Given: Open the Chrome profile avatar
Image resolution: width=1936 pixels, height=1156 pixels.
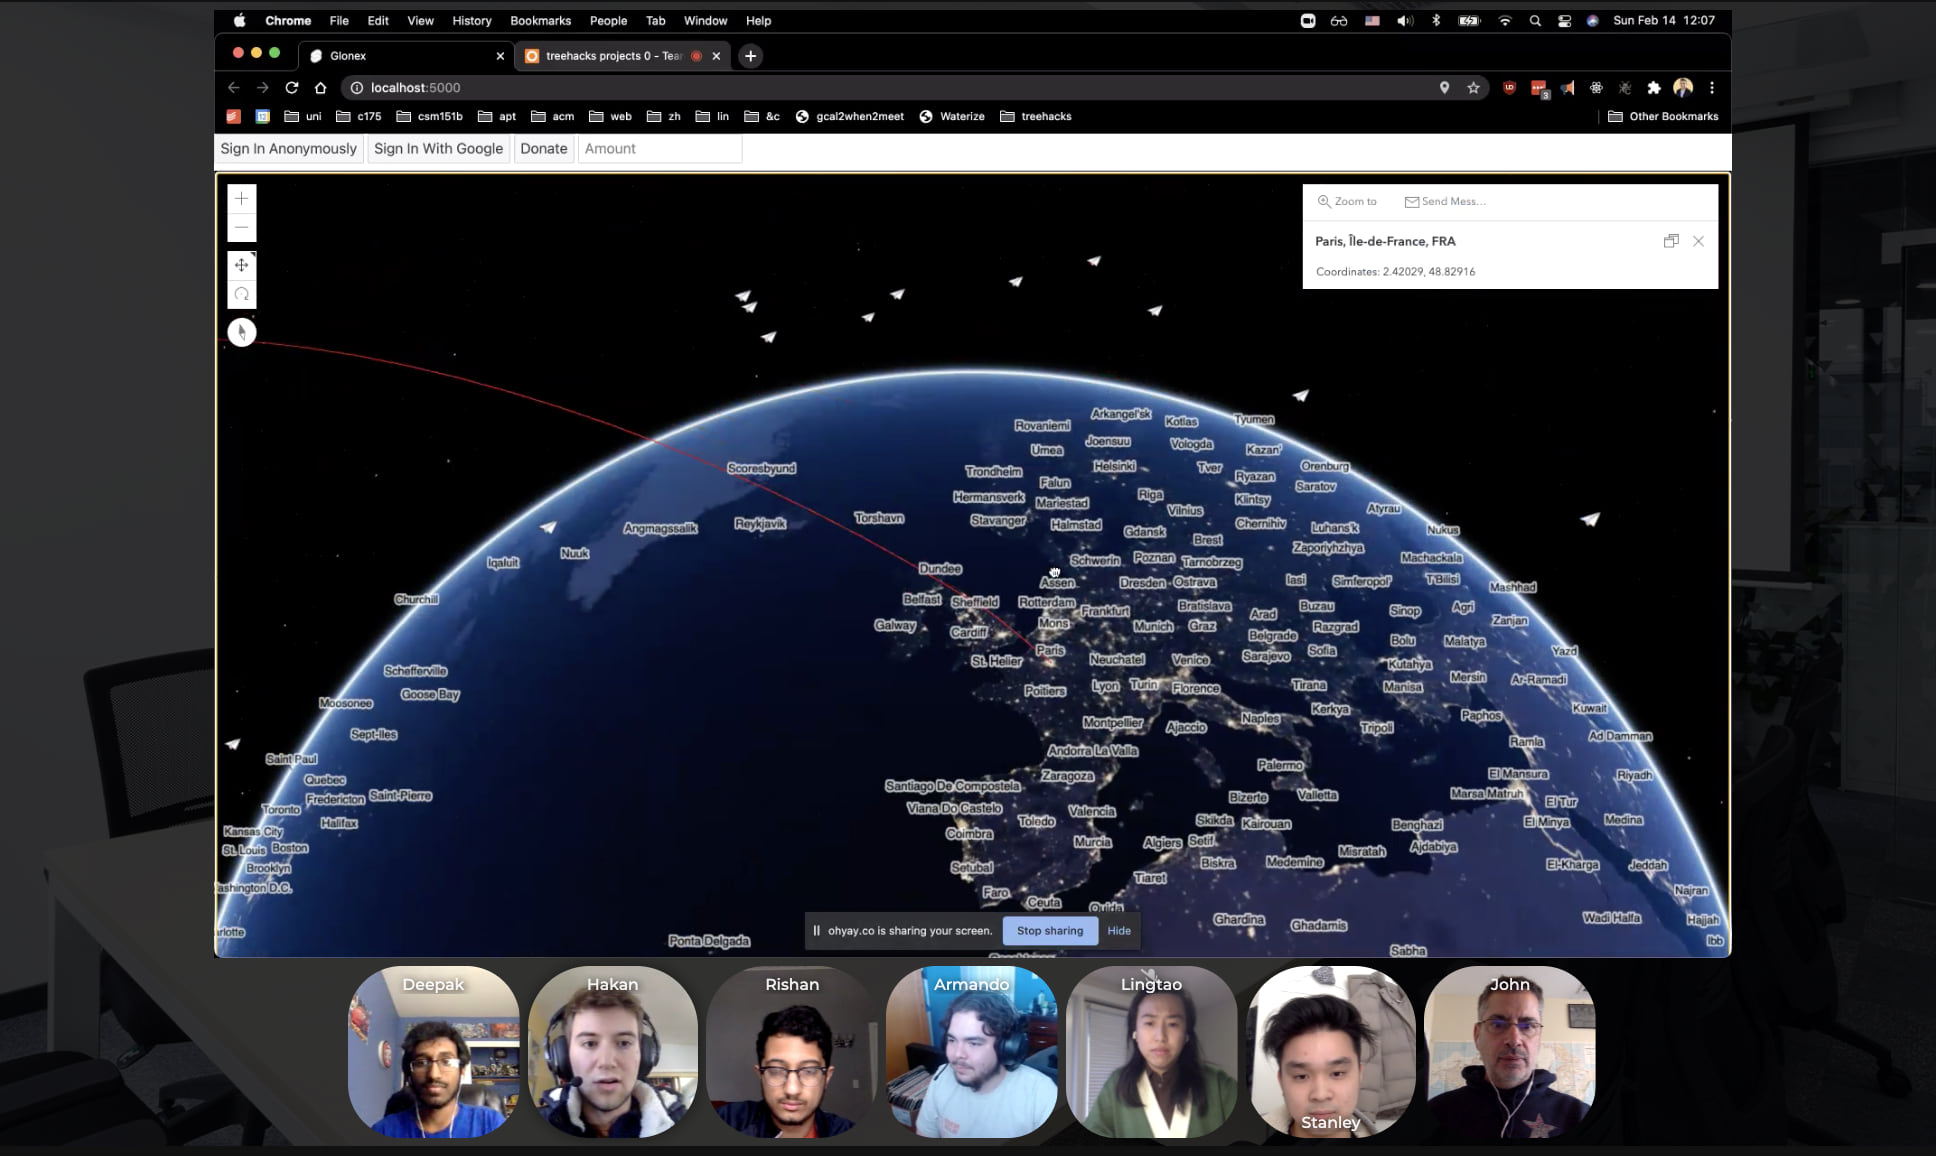Looking at the screenshot, I should point(1683,88).
